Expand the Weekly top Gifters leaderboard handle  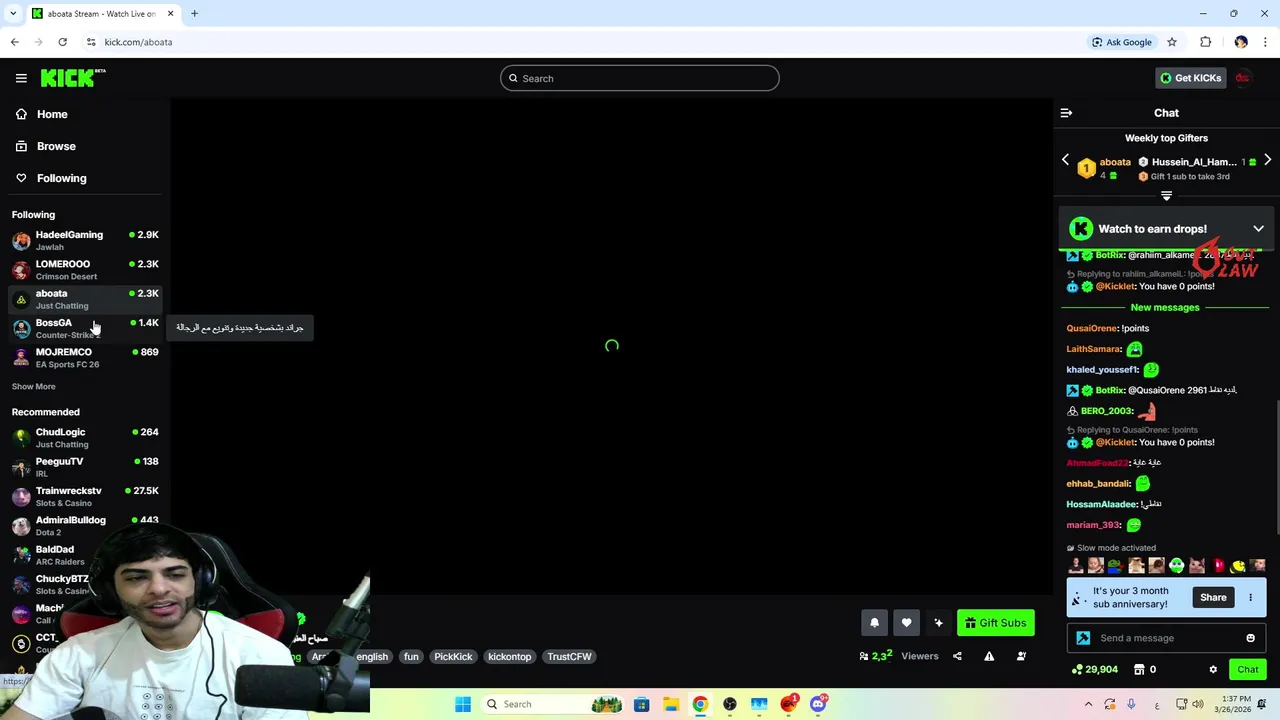tap(1166, 196)
